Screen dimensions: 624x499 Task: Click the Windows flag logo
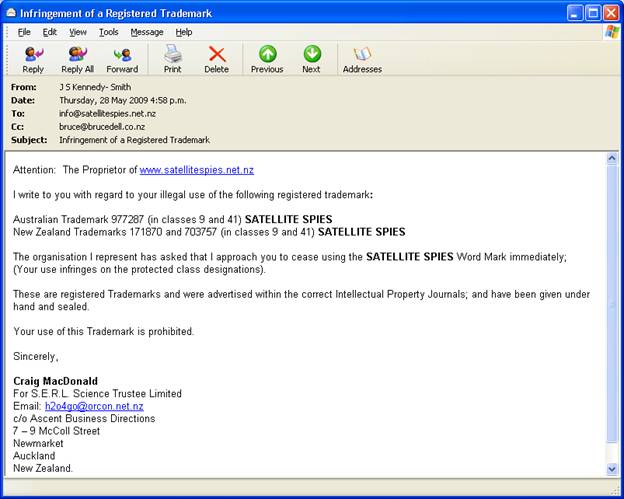click(x=612, y=32)
